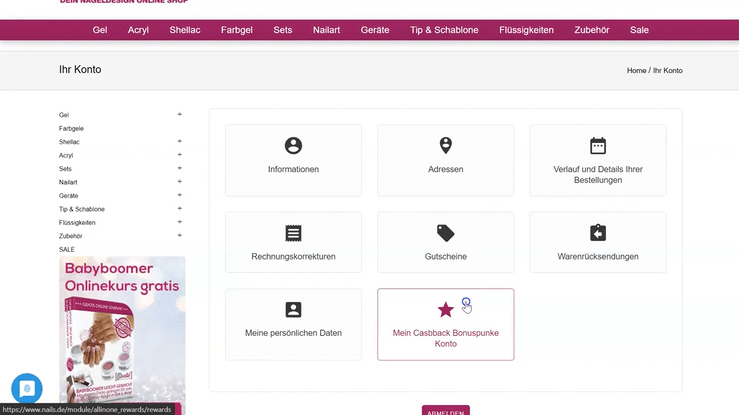
Task: Expand the Tip & Schablone sidebar category
Action: click(x=180, y=208)
